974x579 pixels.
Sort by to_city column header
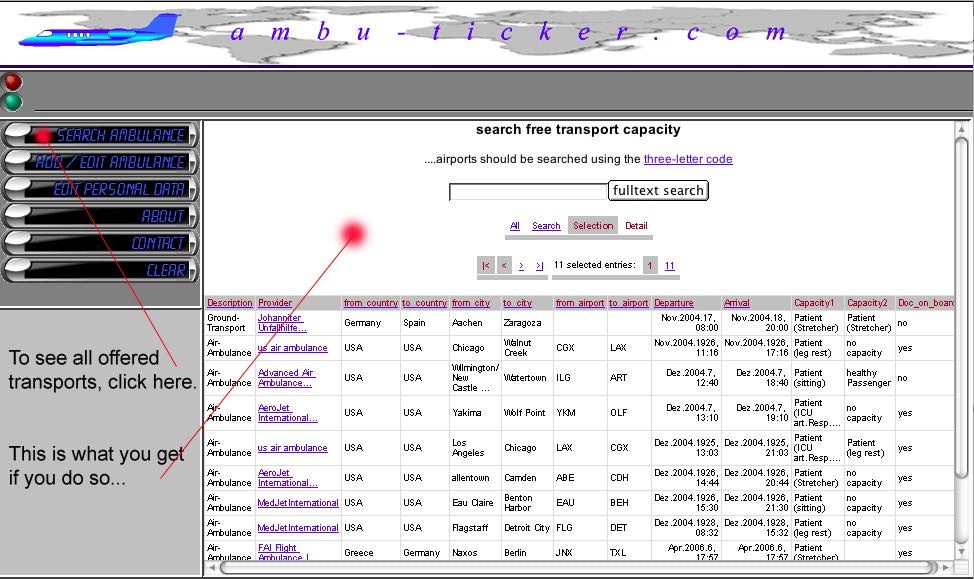coord(517,303)
